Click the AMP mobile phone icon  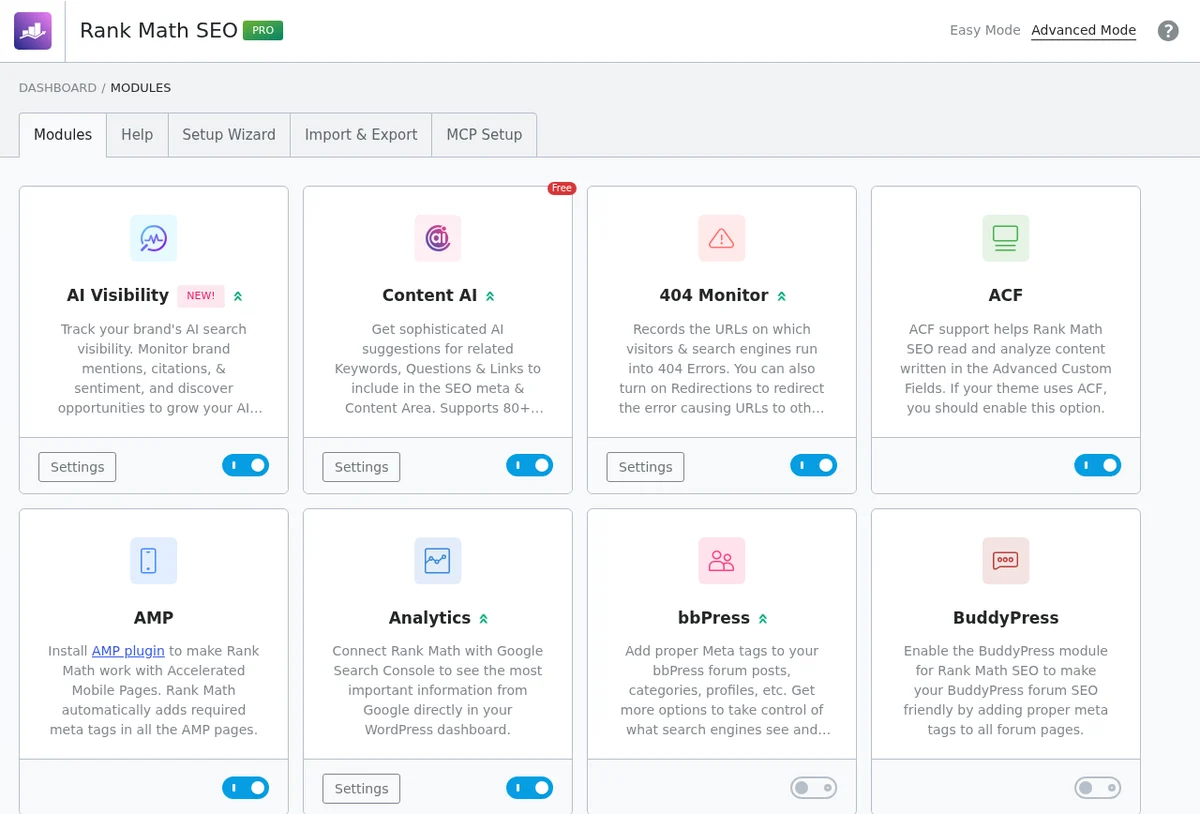click(154, 561)
